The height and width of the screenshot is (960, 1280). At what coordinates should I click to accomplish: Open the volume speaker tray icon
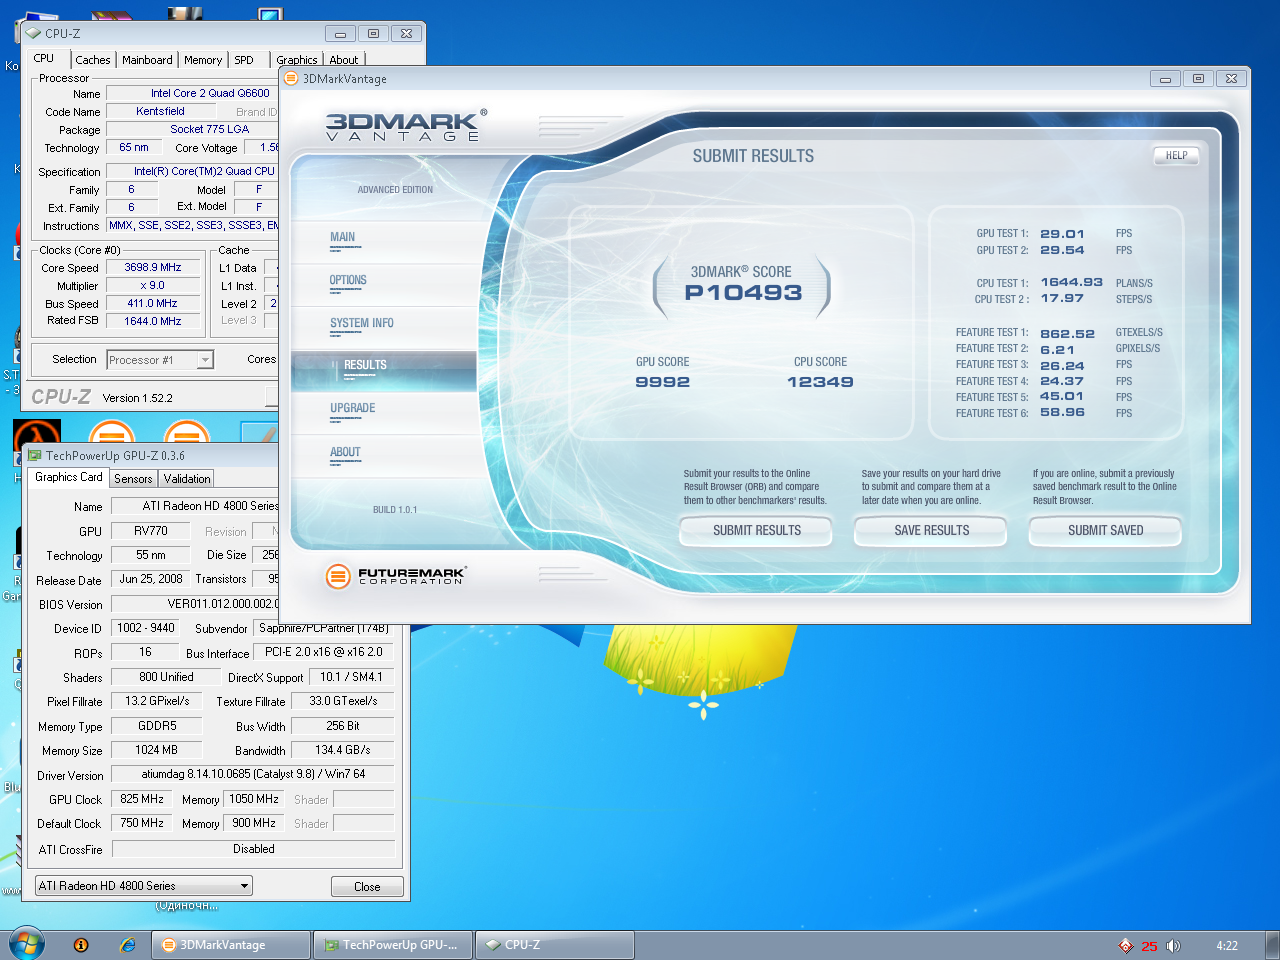(1173, 946)
